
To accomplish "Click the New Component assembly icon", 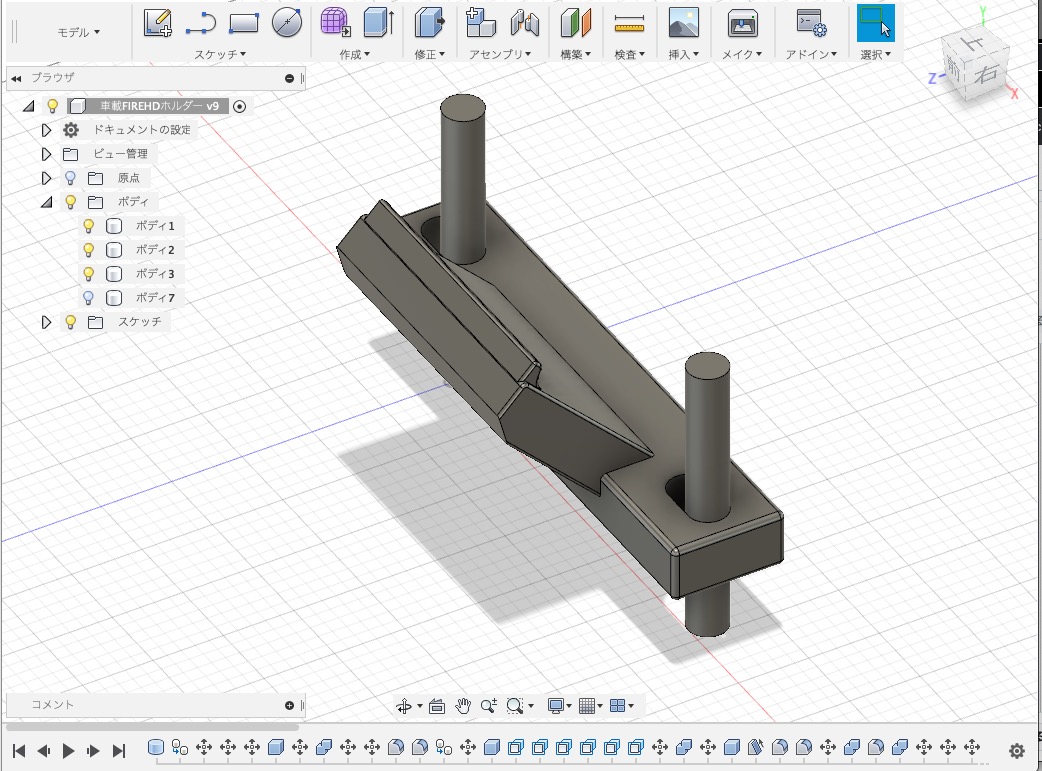I will point(480,22).
